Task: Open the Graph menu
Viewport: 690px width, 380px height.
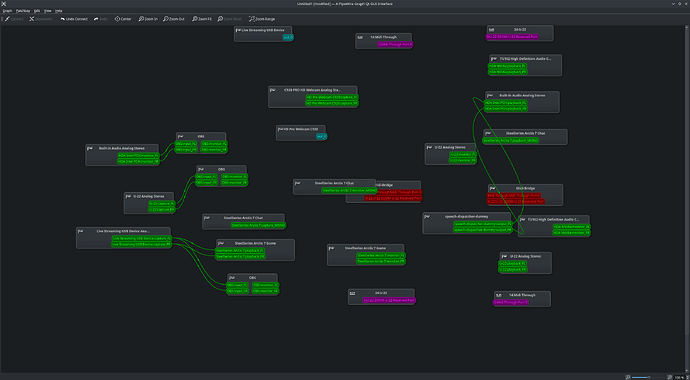Action: pyautogui.click(x=7, y=11)
